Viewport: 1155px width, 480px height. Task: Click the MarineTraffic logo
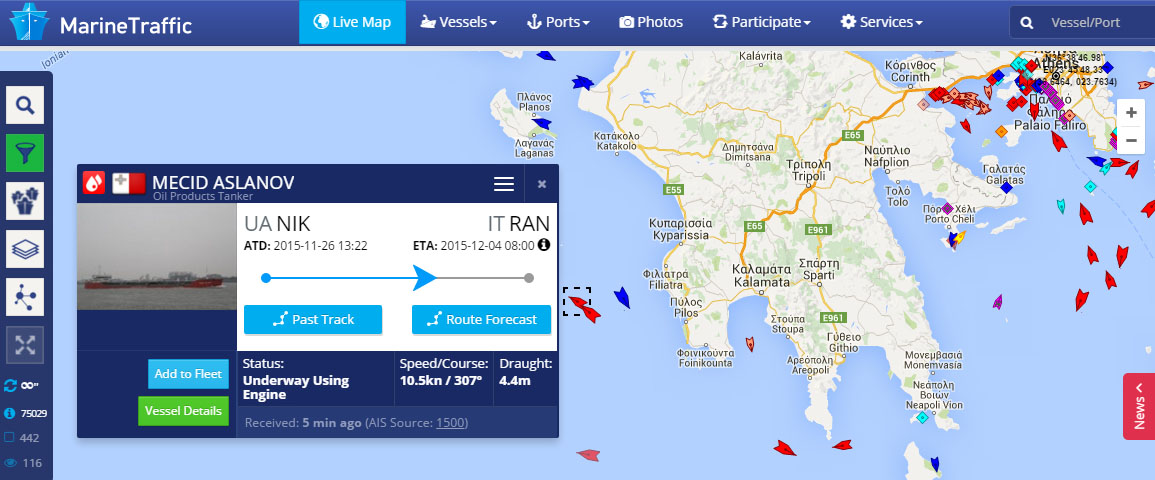(x=100, y=23)
